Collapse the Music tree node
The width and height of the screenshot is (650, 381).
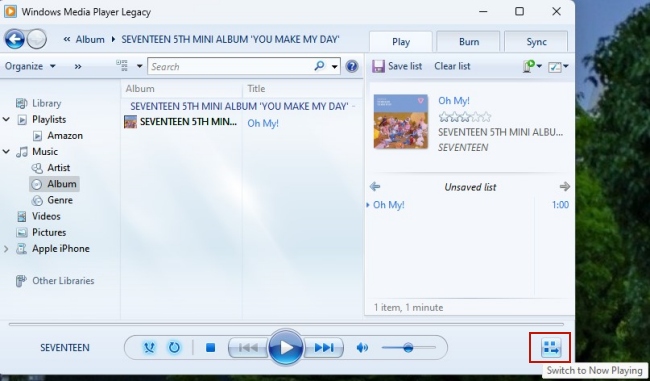tap(6, 152)
